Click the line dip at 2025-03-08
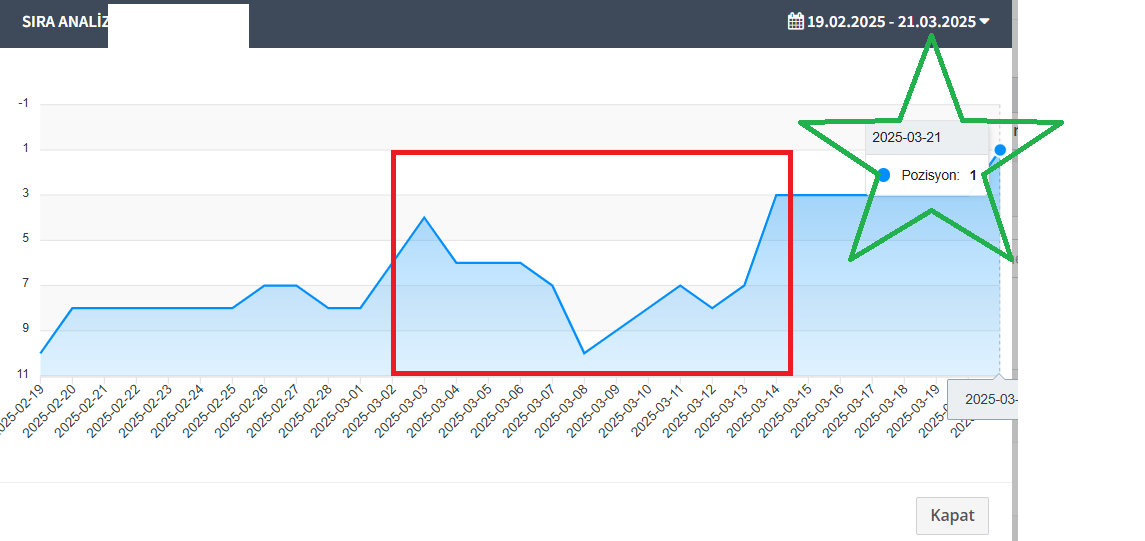The width and height of the screenshot is (1145, 541). tap(583, 353)
